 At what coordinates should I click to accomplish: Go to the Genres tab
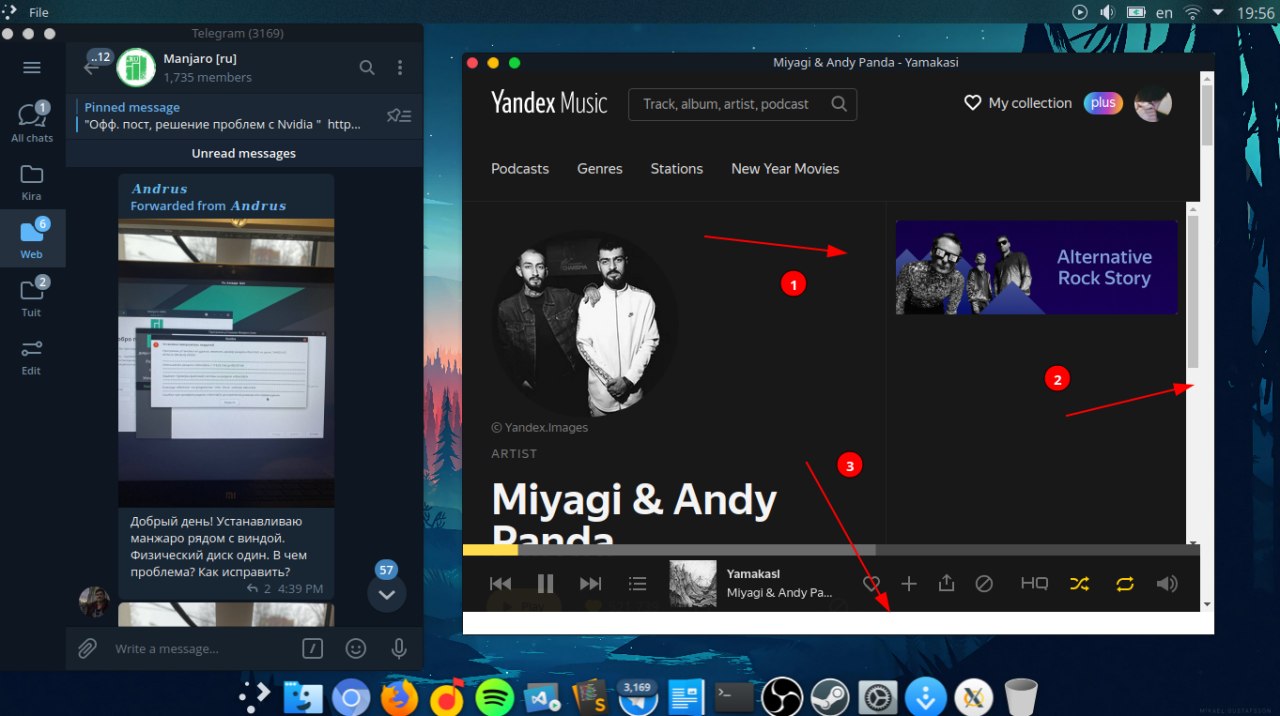coord(600,169)
